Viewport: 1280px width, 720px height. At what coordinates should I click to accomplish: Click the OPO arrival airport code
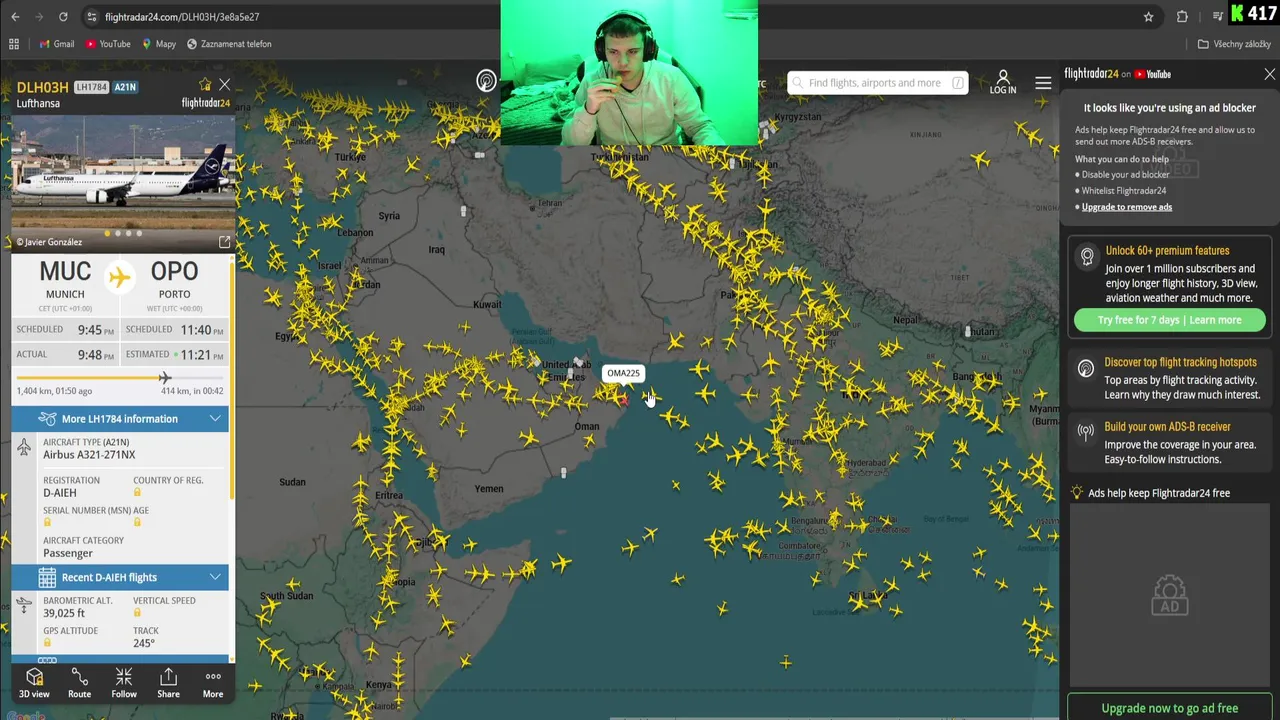click(174, 271)
